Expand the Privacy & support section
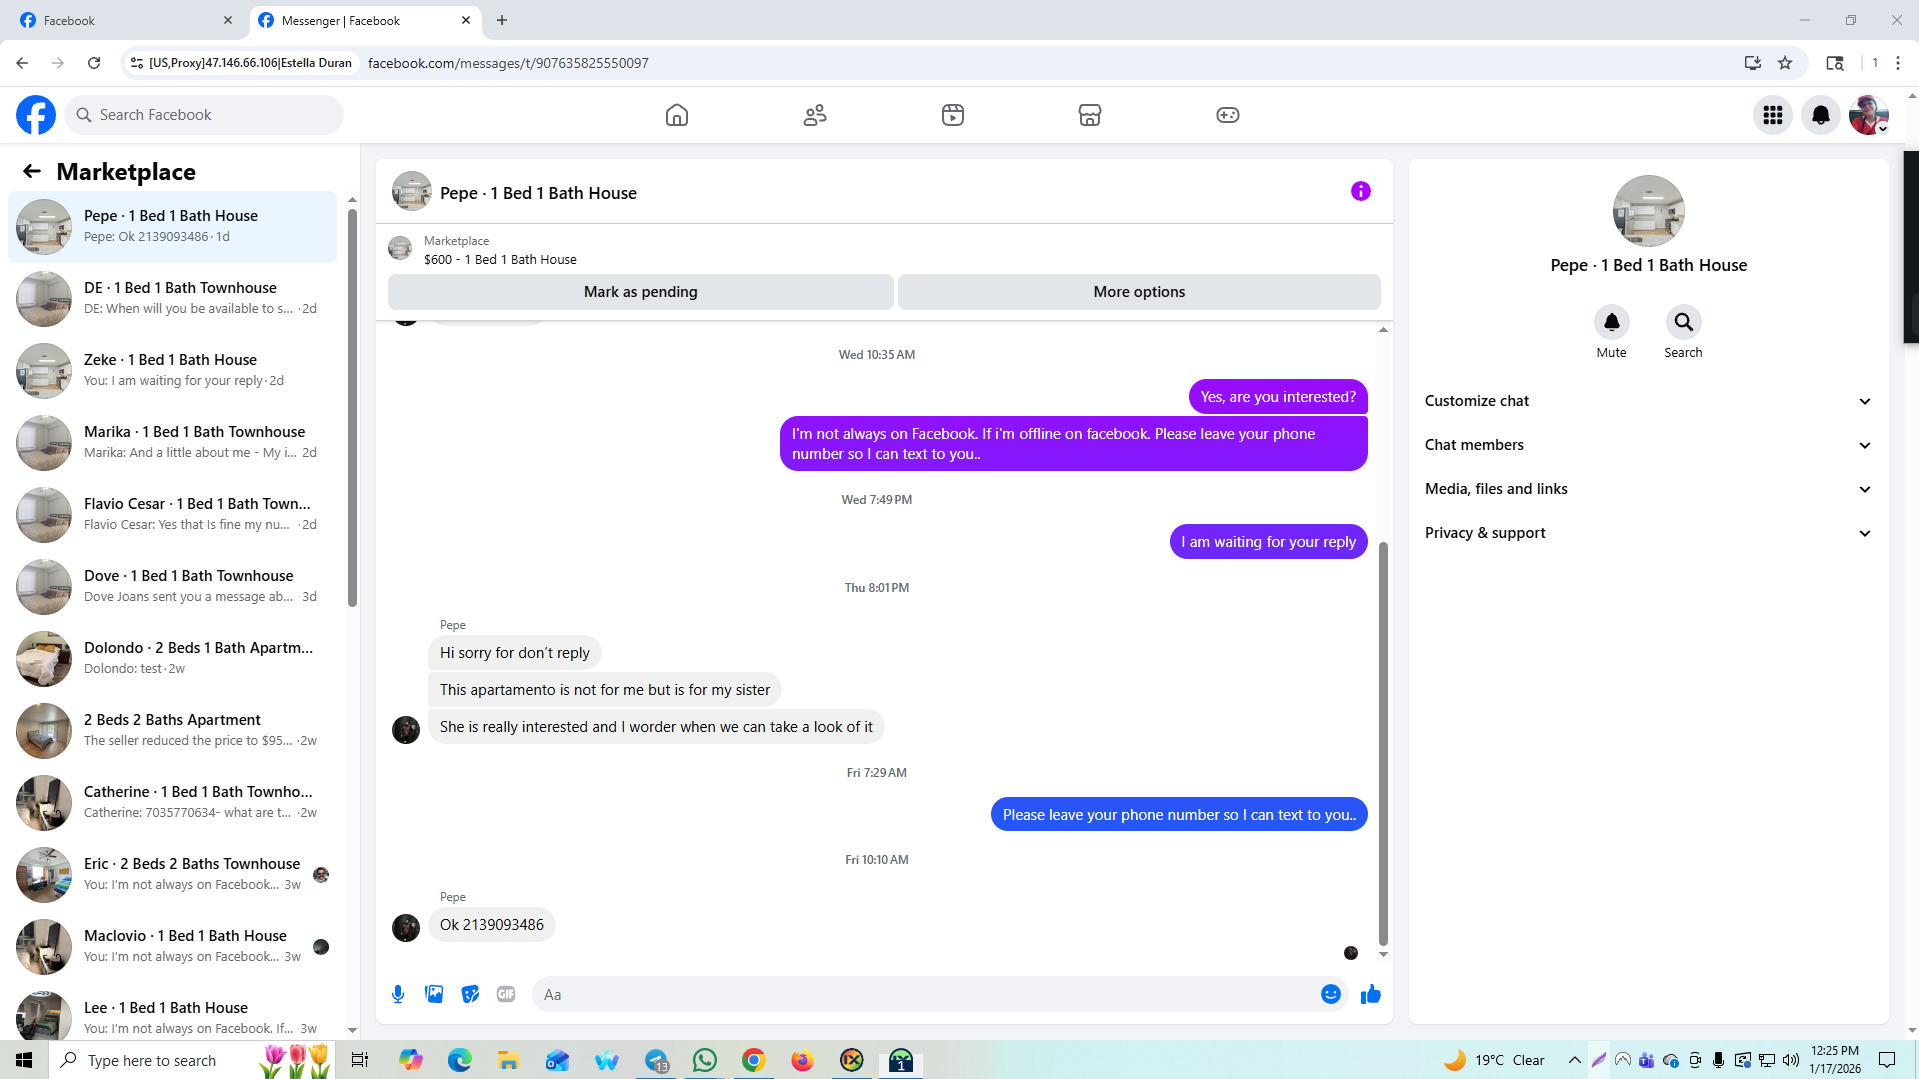 (x=1648, y=533)
